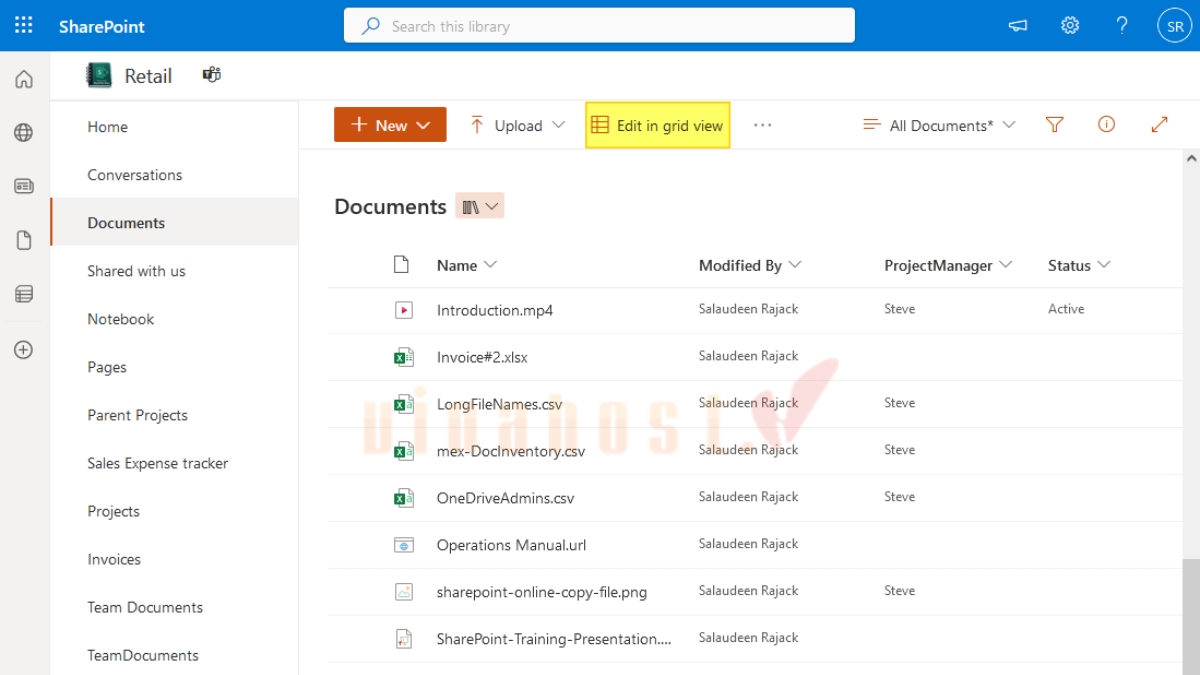
Task: Open the file mex-DocInventory.csv
Action: pyautogui.click(x=511, y=451)
